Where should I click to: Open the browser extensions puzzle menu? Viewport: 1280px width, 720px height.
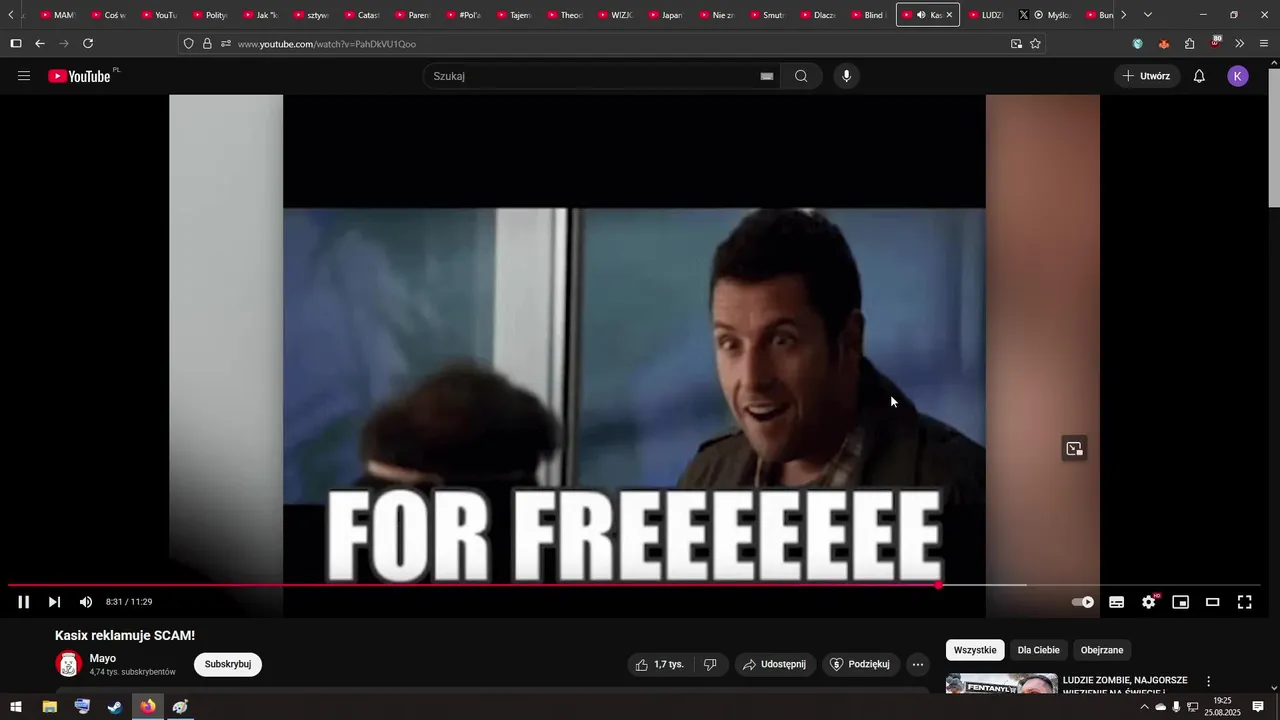pos(1190,44)
